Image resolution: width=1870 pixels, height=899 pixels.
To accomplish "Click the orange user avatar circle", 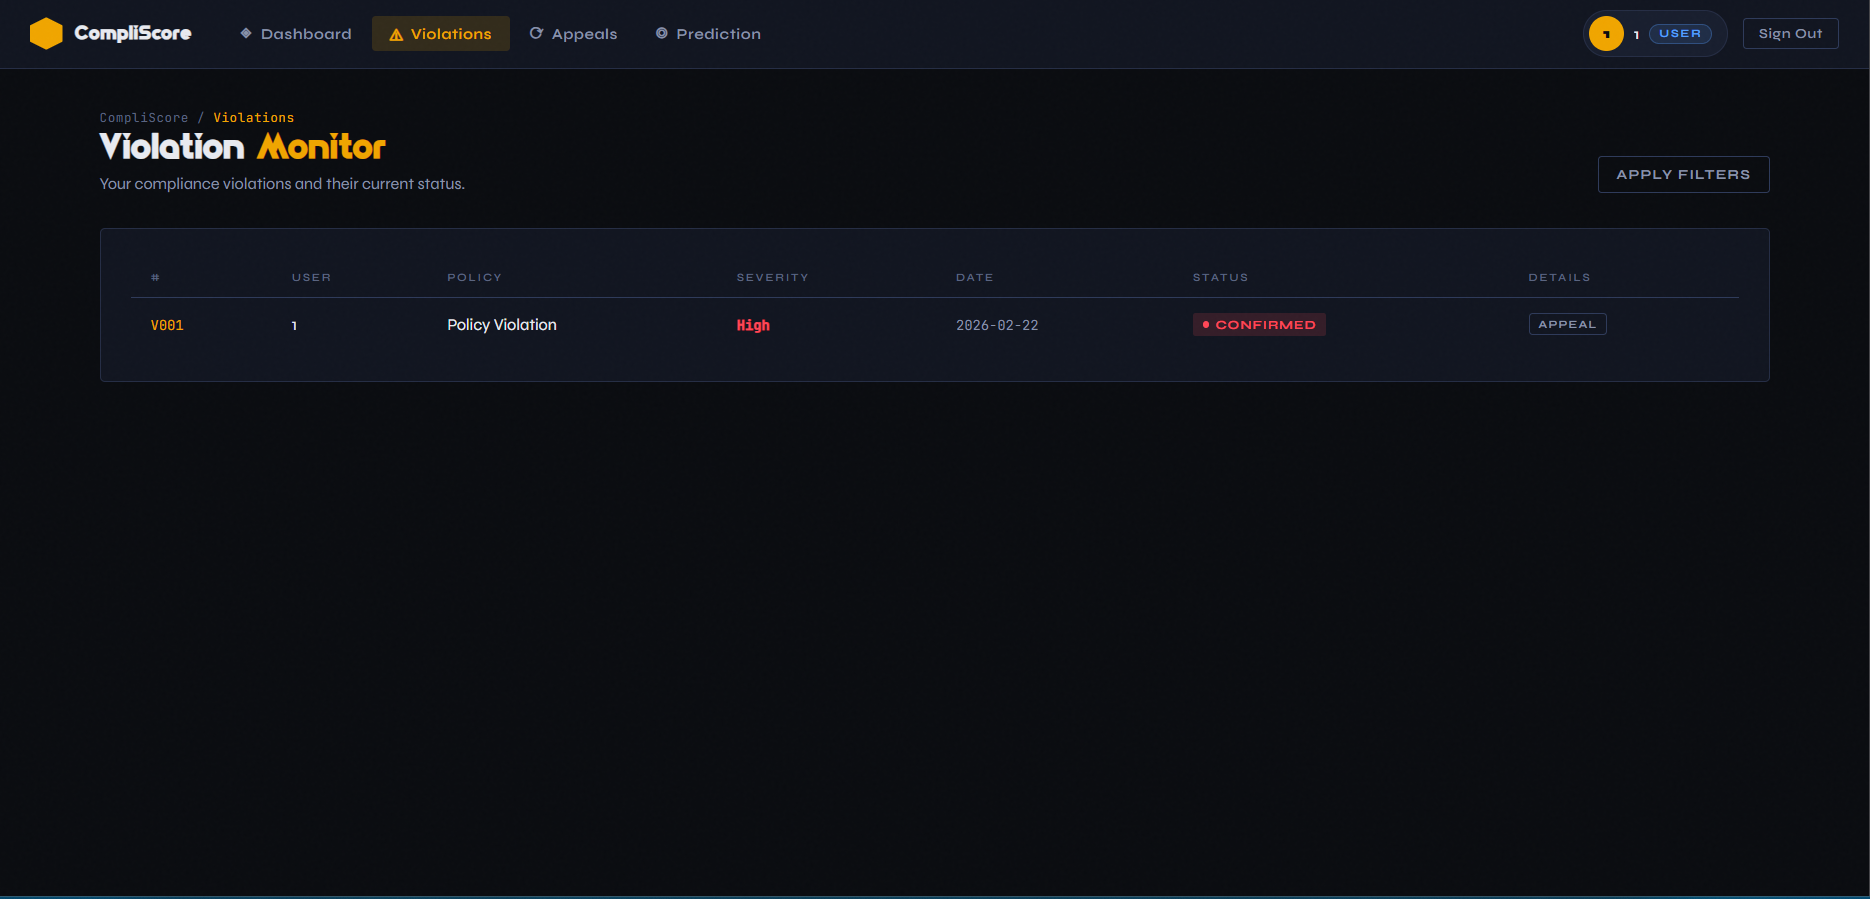I will click(1606, 34).
